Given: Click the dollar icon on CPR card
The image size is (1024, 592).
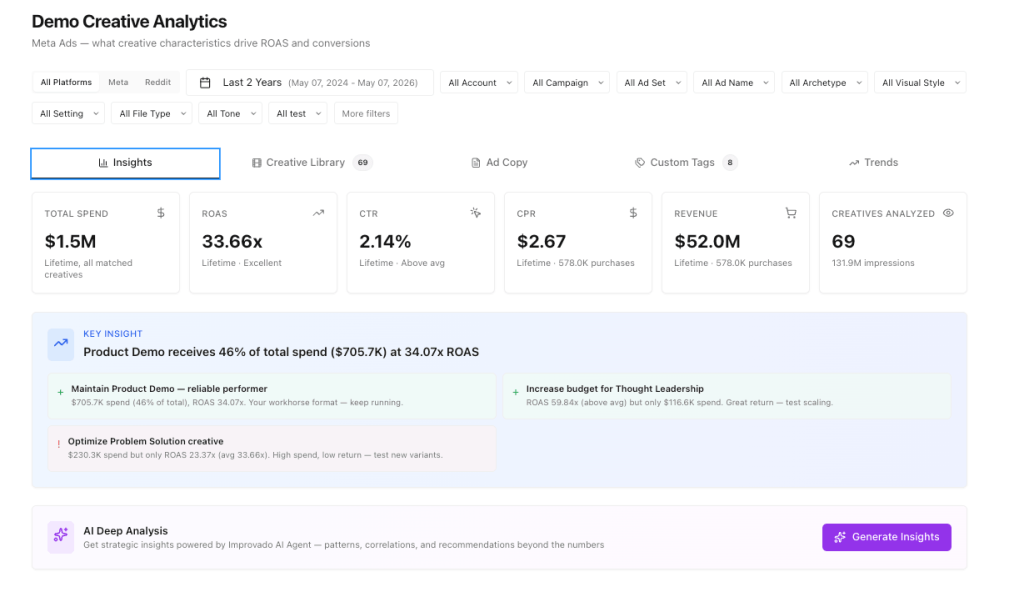Looking at the screenshot, I should [x=633, y=213].
